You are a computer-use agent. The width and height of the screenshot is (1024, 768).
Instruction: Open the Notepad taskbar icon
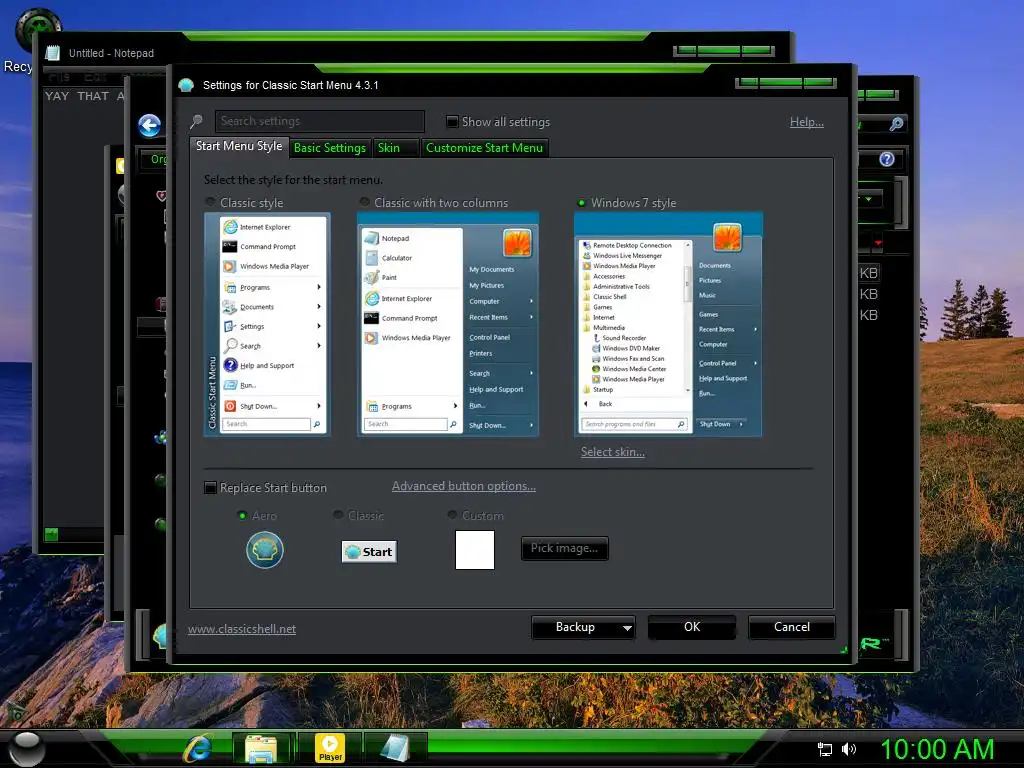point(395,748)
